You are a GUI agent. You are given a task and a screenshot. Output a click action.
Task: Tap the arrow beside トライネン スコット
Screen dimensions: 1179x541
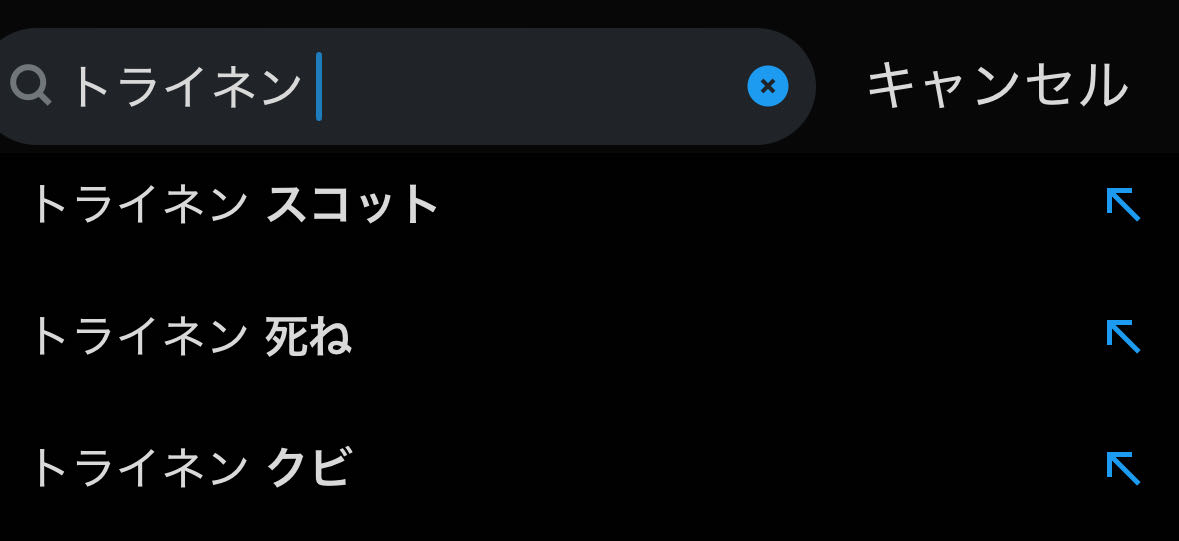[1123, 204]
